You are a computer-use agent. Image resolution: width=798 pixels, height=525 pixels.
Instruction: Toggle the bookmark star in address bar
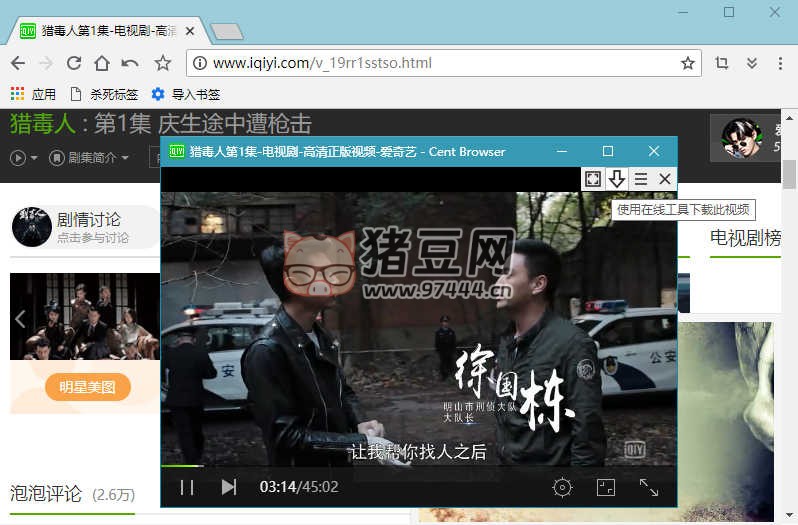pos(688,63)
